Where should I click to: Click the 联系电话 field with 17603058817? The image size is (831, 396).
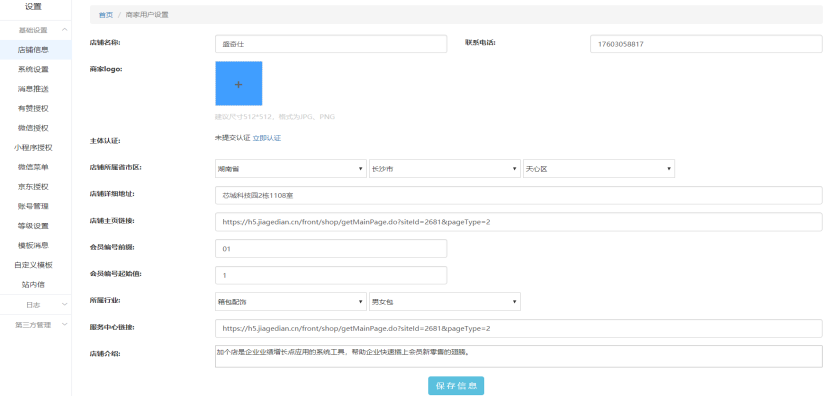pos(706,44)
